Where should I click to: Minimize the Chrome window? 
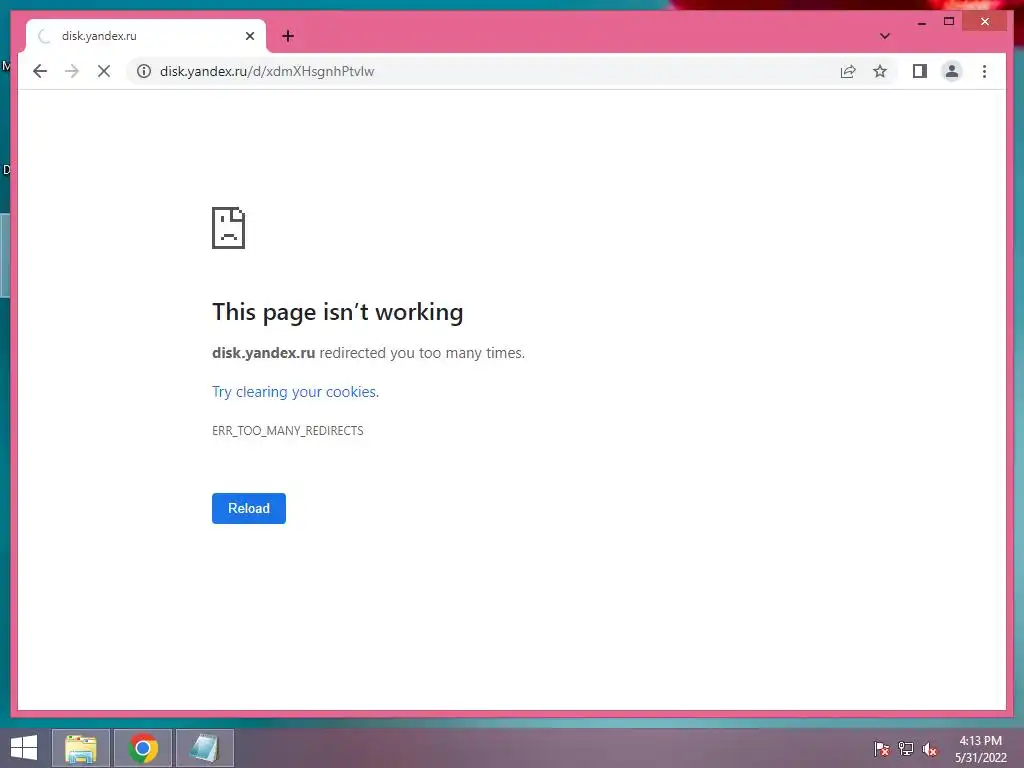(921, 22)
